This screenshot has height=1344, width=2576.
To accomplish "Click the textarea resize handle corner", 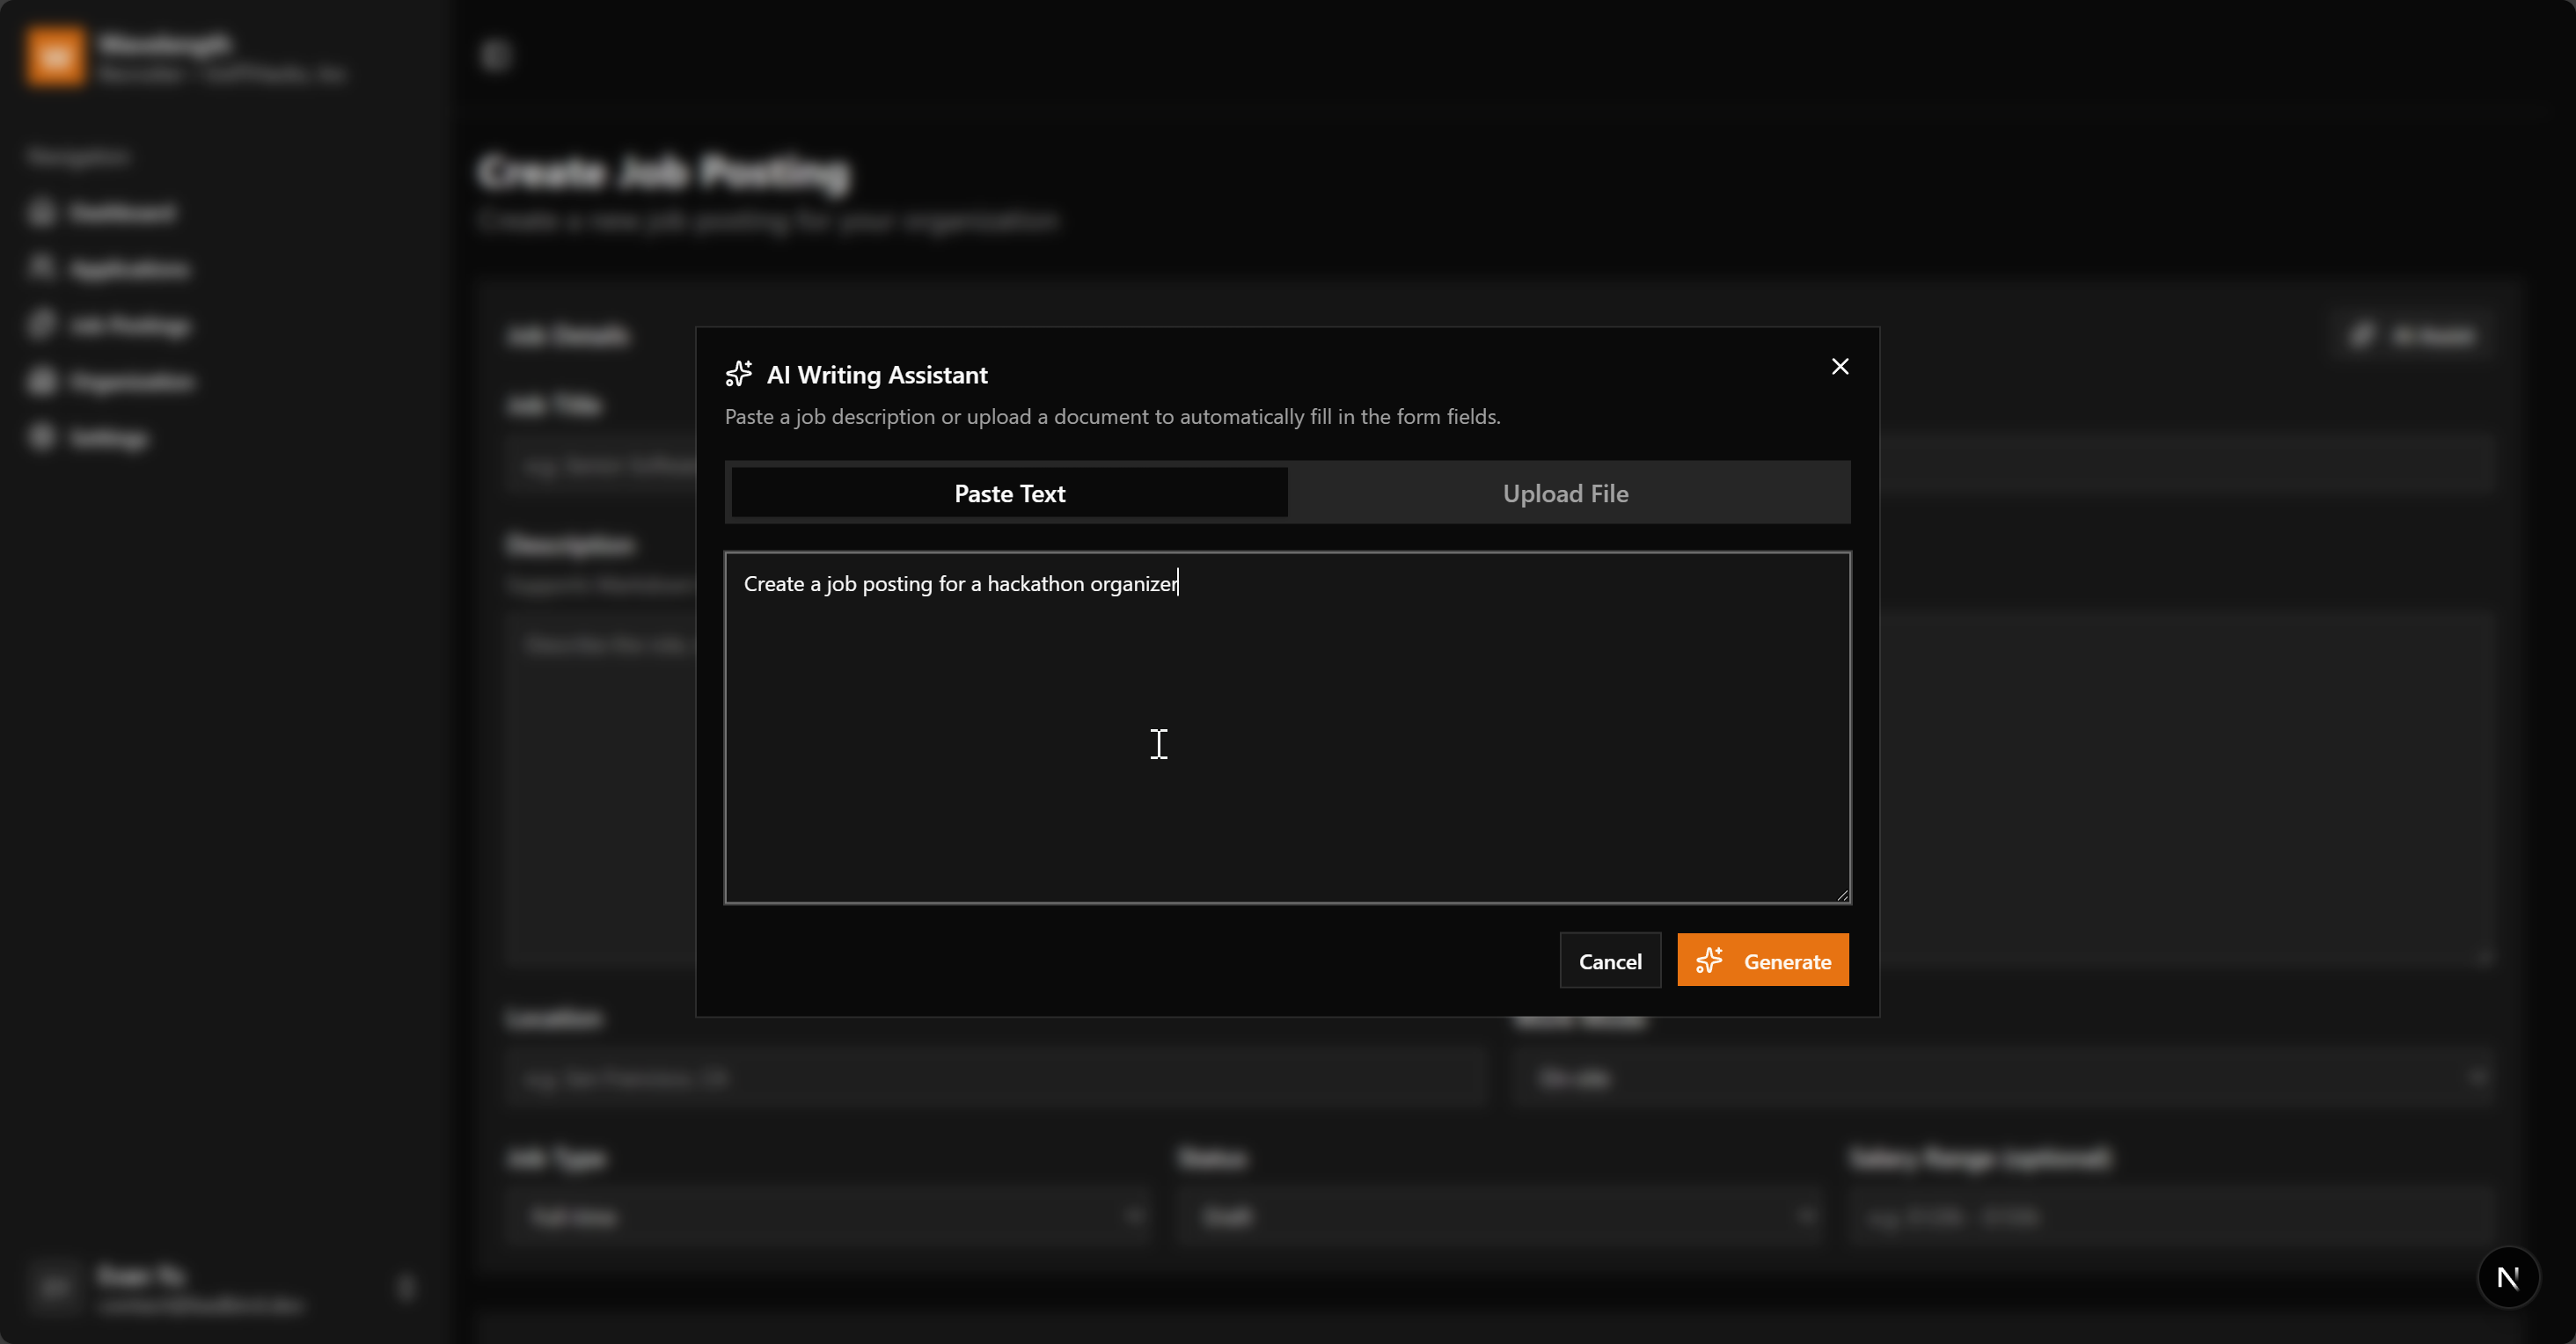I will (1842, 895).
